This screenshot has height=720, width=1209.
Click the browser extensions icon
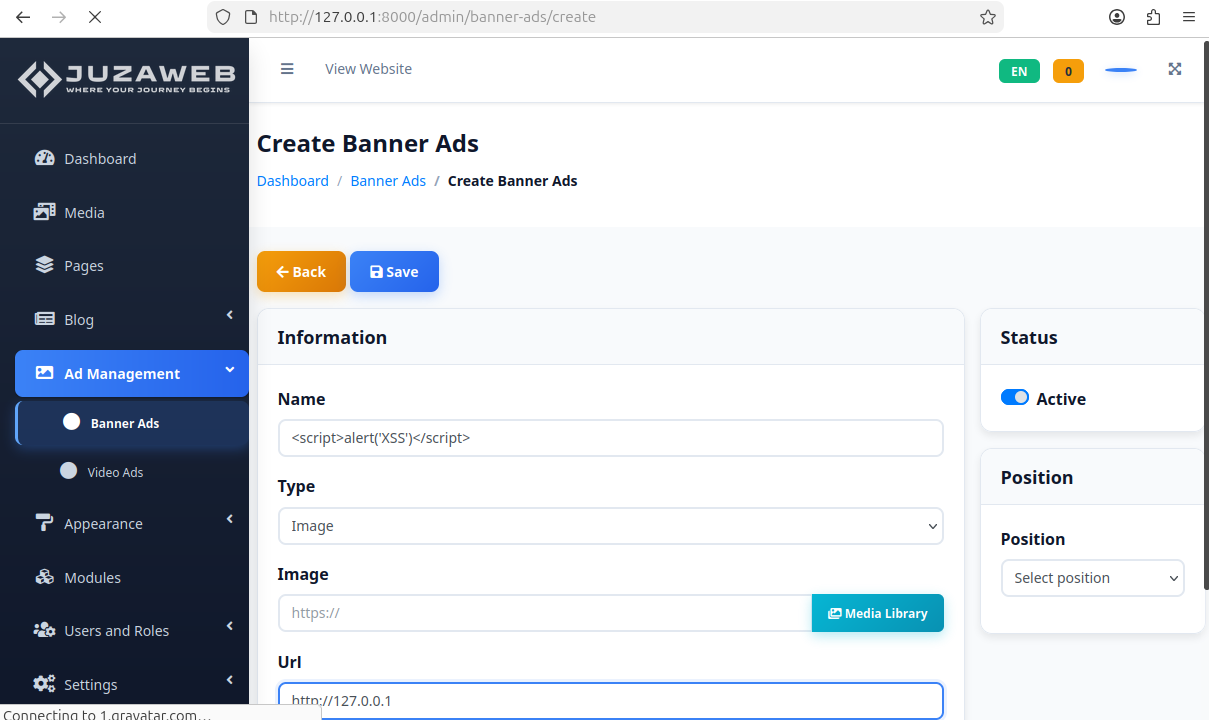pyautogui.click(x=1153, y=17)
